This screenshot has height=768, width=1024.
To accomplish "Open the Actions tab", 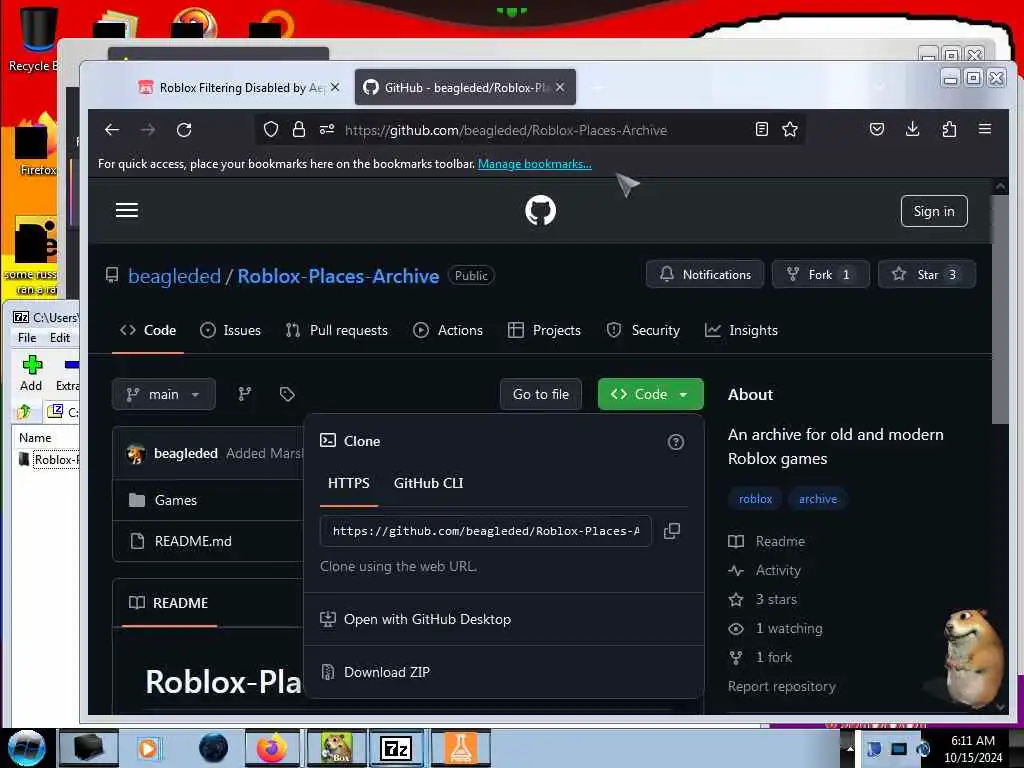I will pos(448,330).
